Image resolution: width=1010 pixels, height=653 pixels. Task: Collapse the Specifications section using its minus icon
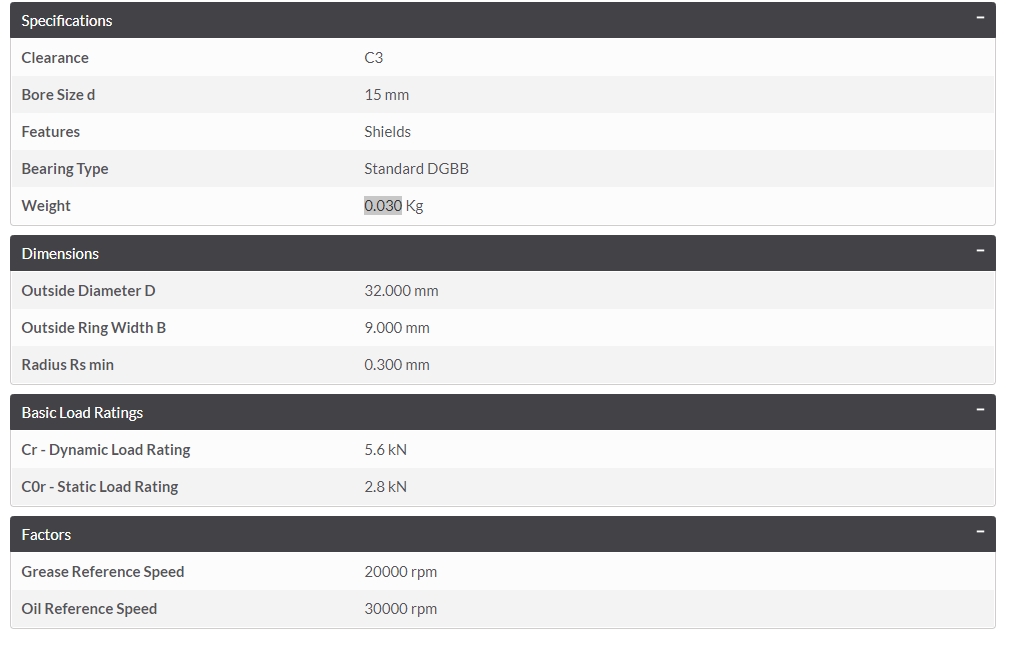tap(980, 18)
